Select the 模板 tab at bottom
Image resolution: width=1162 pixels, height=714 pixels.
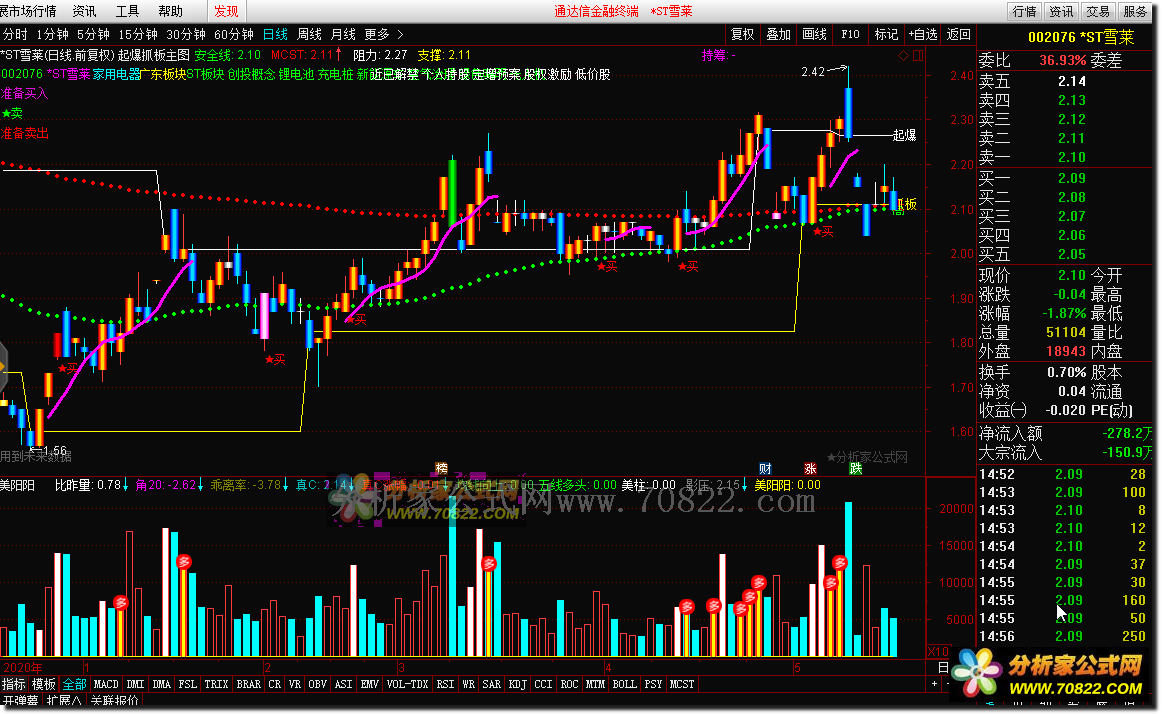pyautogui.click(x=44, y=684)
